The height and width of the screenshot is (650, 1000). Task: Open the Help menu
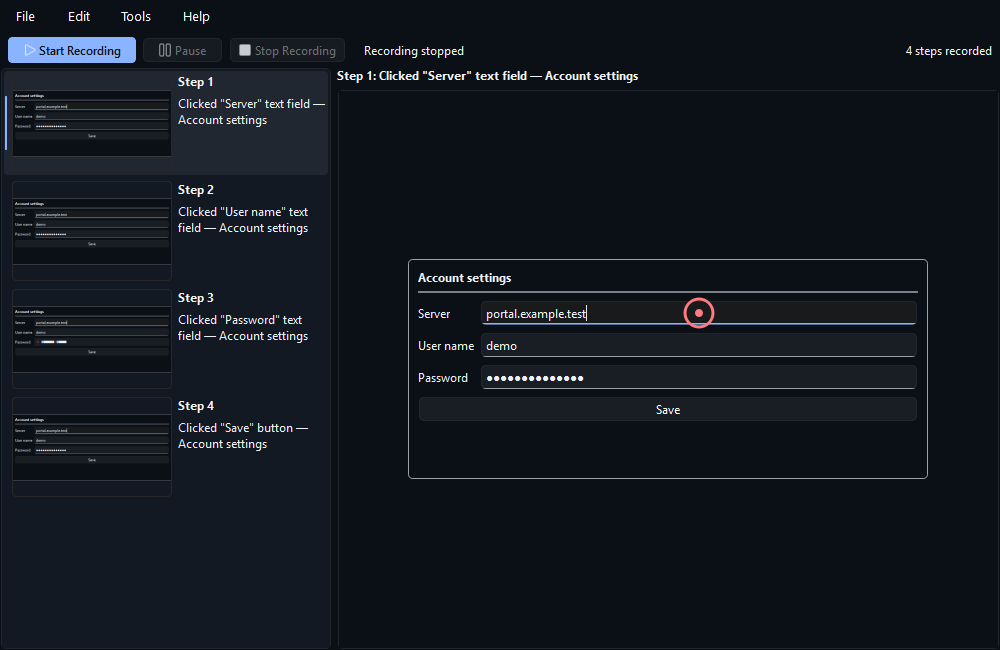click(196, 17)
